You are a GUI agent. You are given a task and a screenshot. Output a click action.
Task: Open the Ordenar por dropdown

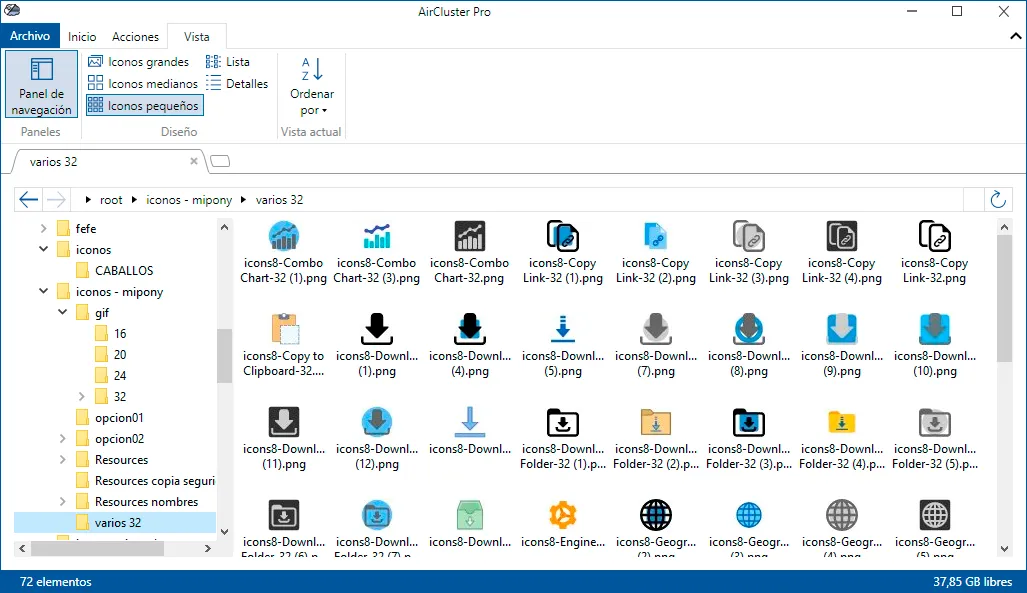tap(312, 86)
